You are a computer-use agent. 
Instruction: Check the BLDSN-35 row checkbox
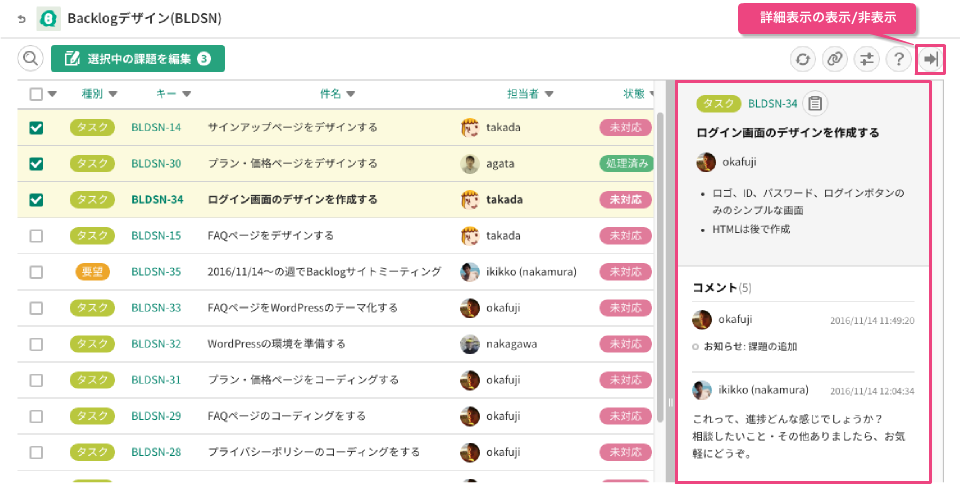point(36,272)
